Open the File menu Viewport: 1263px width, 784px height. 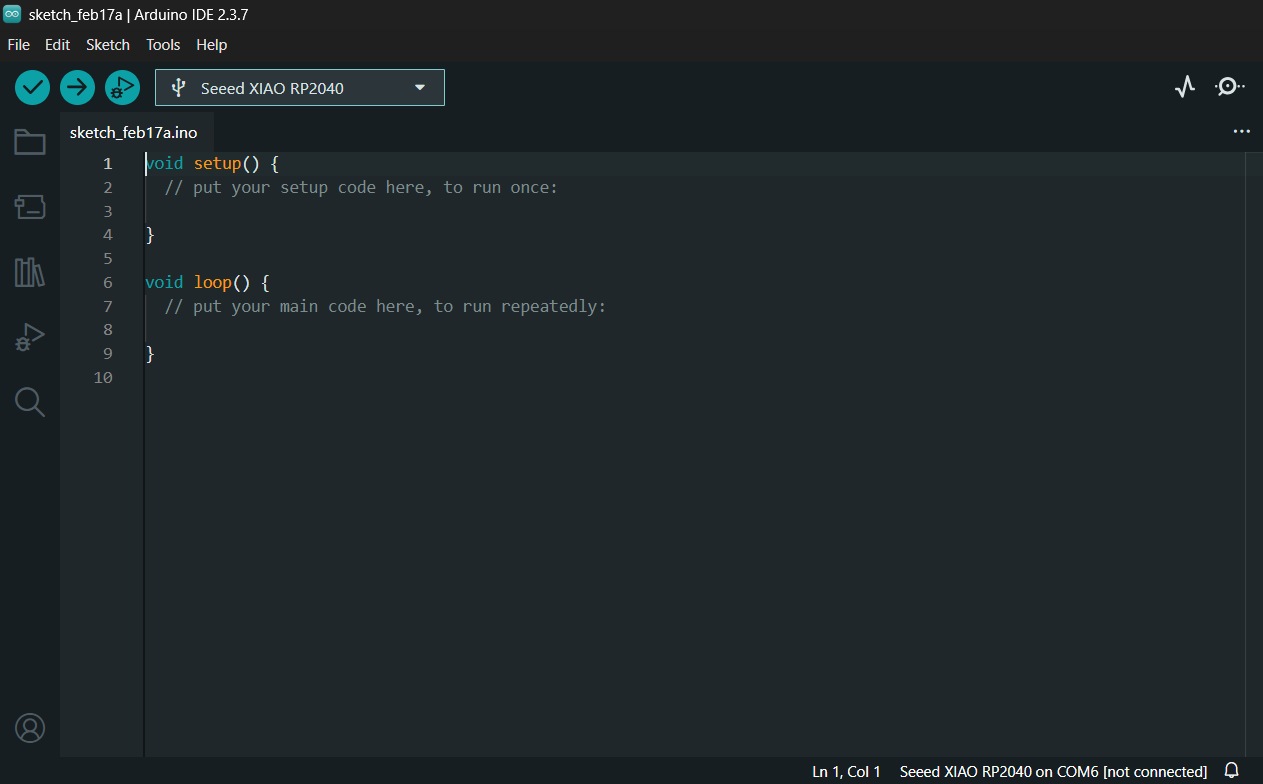(18, 45)
